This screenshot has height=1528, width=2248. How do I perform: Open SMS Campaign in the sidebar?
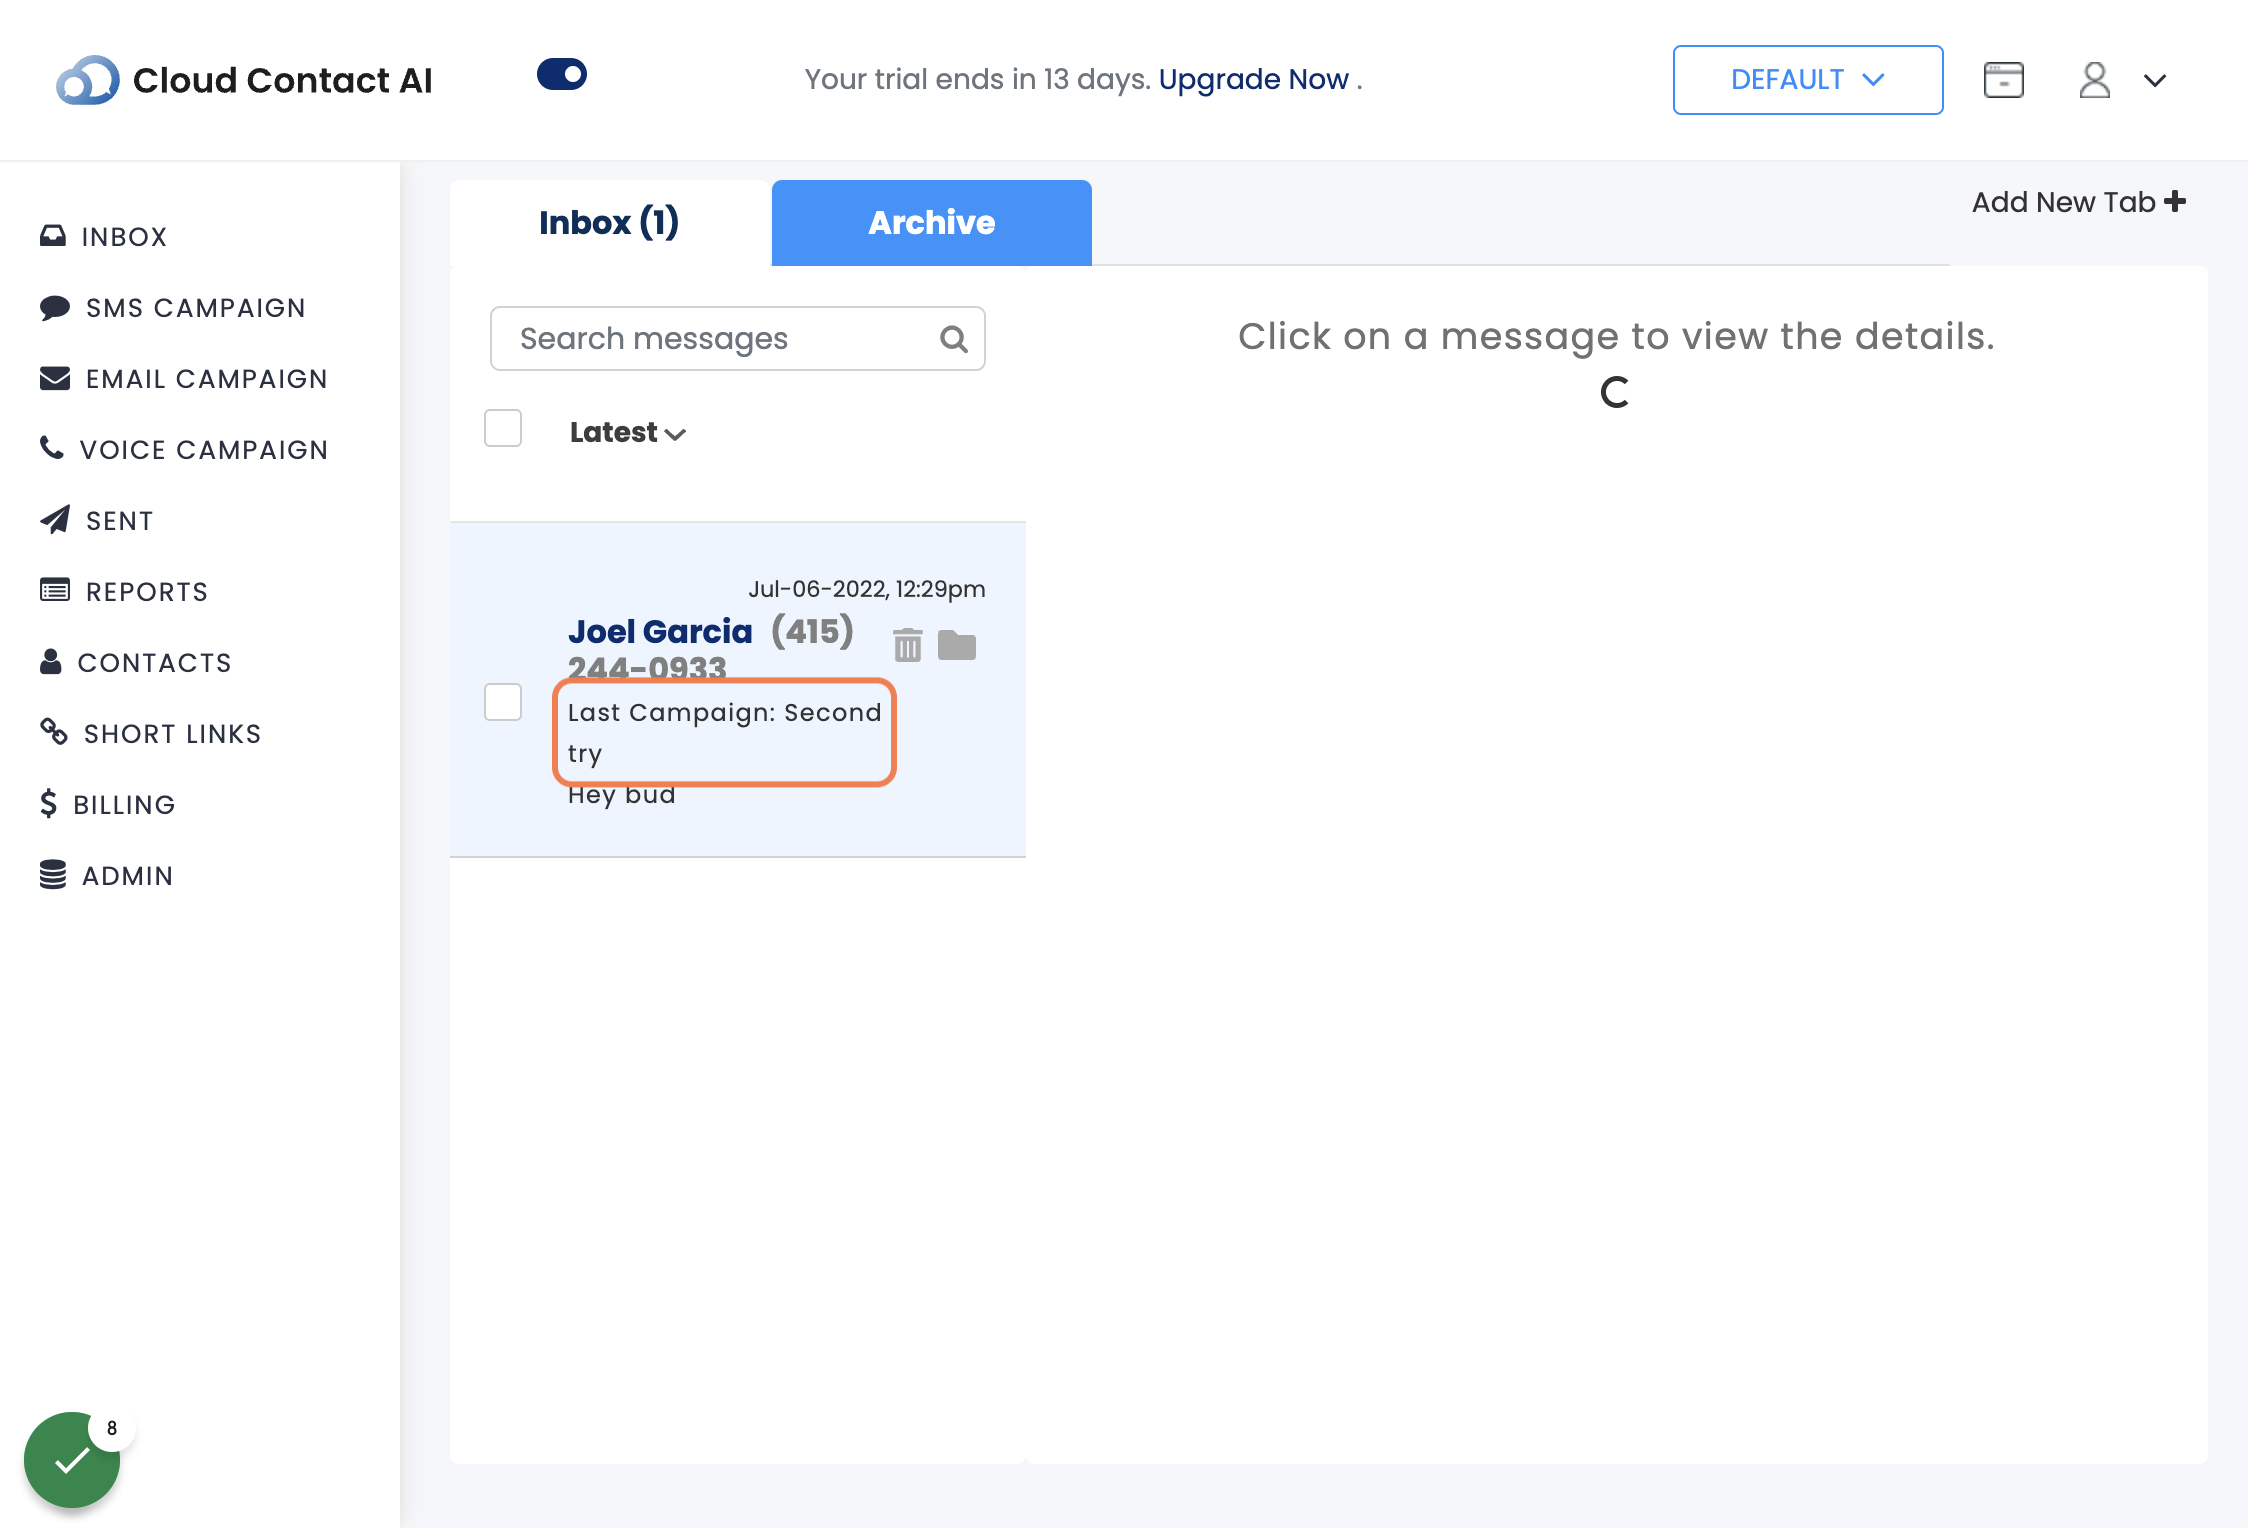(x=172, y=308)
